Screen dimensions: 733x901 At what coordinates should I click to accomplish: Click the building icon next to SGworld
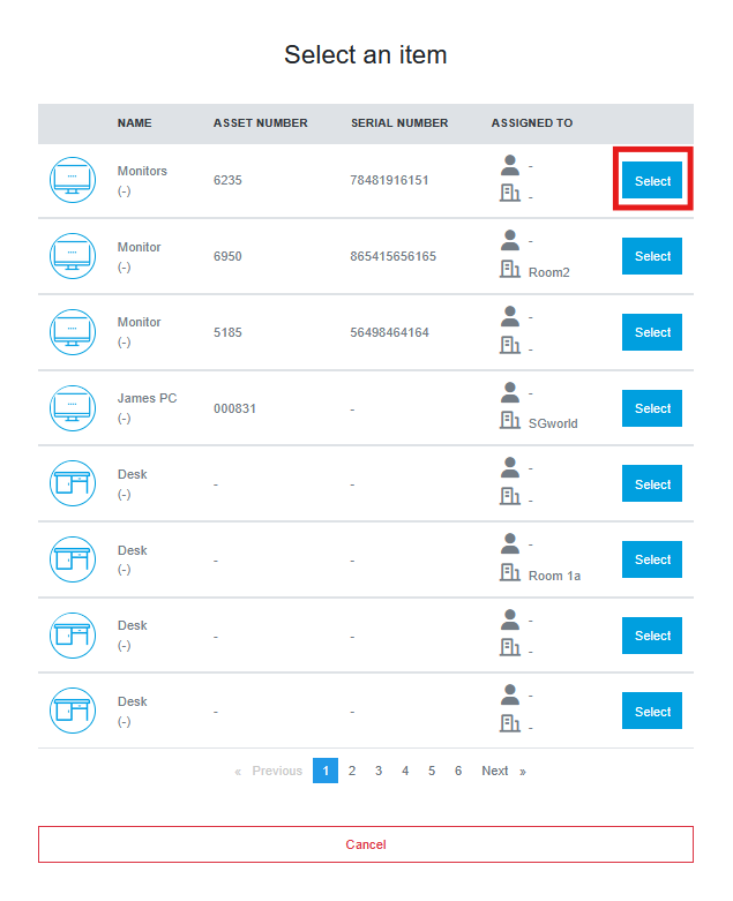510,421
